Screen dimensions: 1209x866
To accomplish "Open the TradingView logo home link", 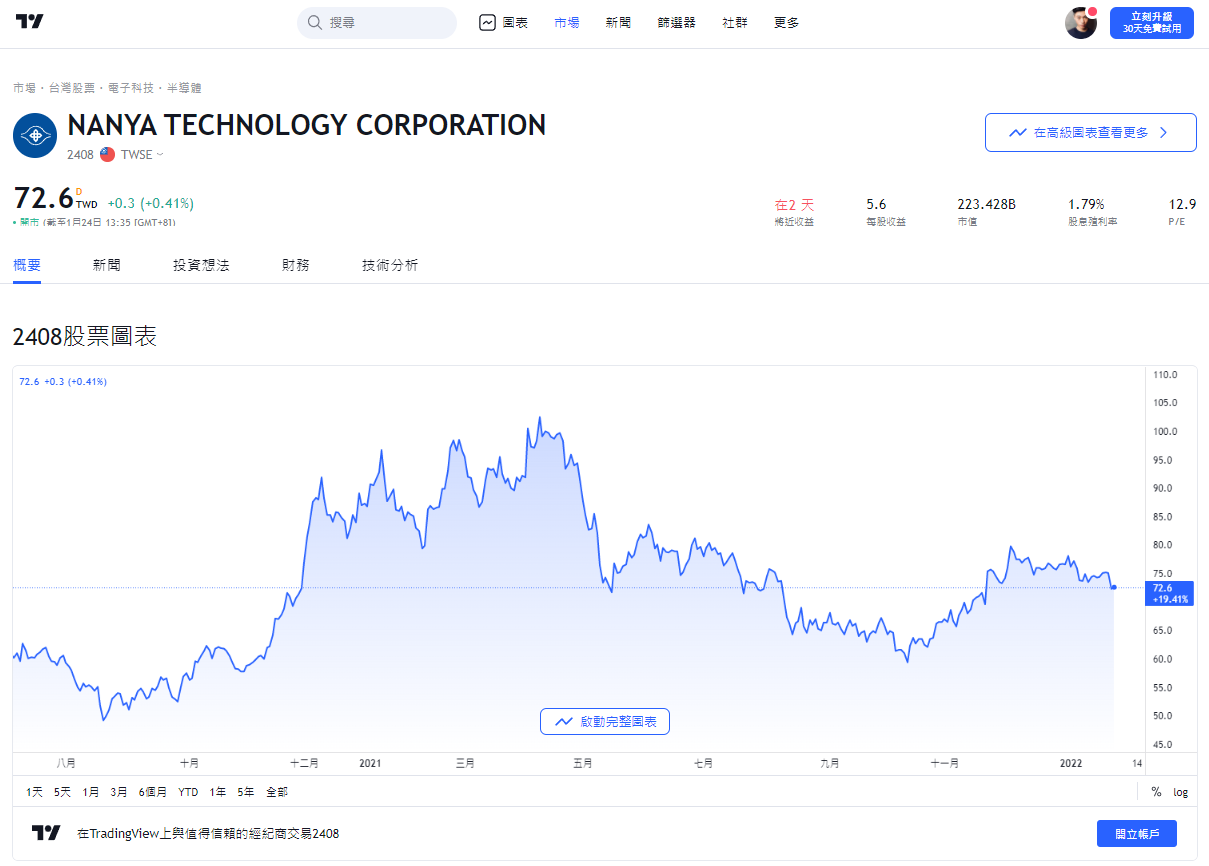I will tap(30, 22).
